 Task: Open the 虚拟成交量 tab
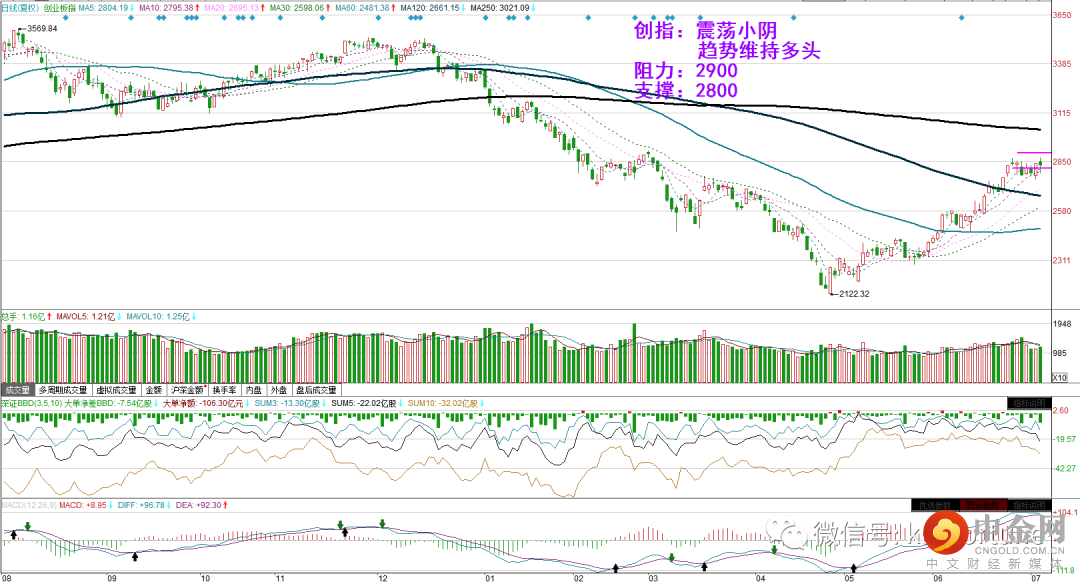[x=116, y=390]
